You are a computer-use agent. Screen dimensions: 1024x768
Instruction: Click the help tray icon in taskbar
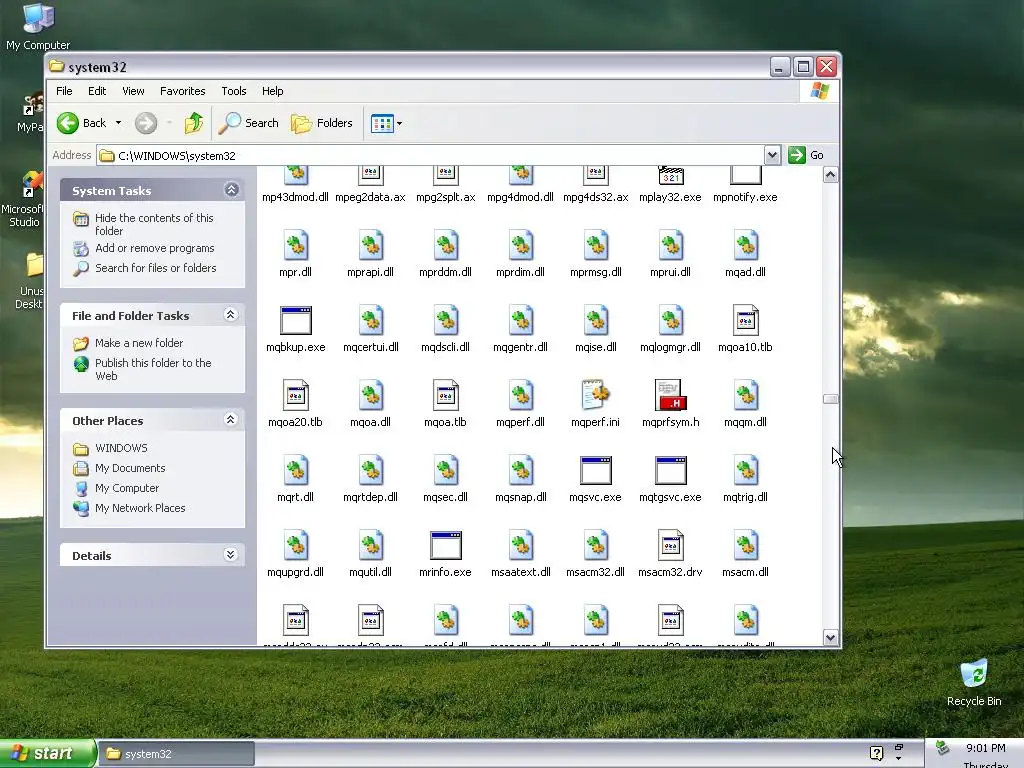876,753
